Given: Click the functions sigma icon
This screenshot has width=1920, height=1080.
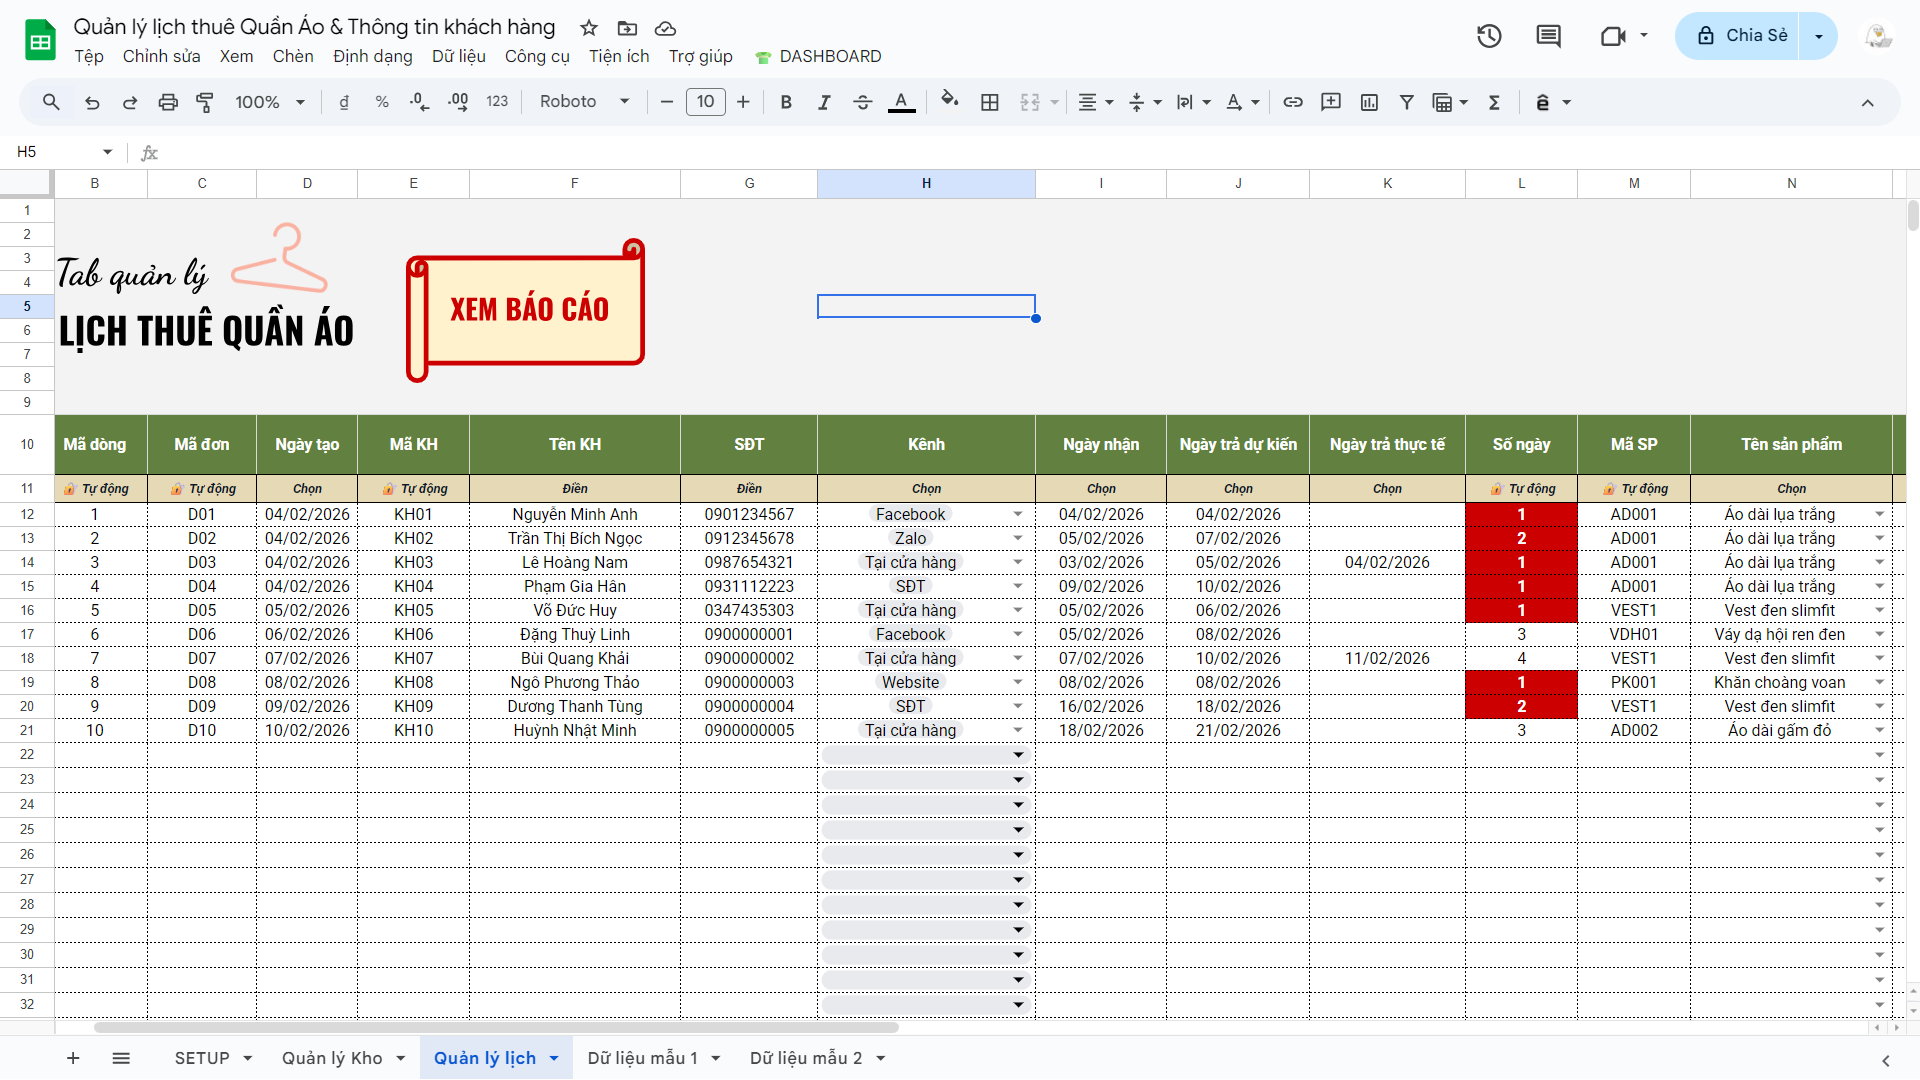Looking at the screenshot, I should point(1494,102).
